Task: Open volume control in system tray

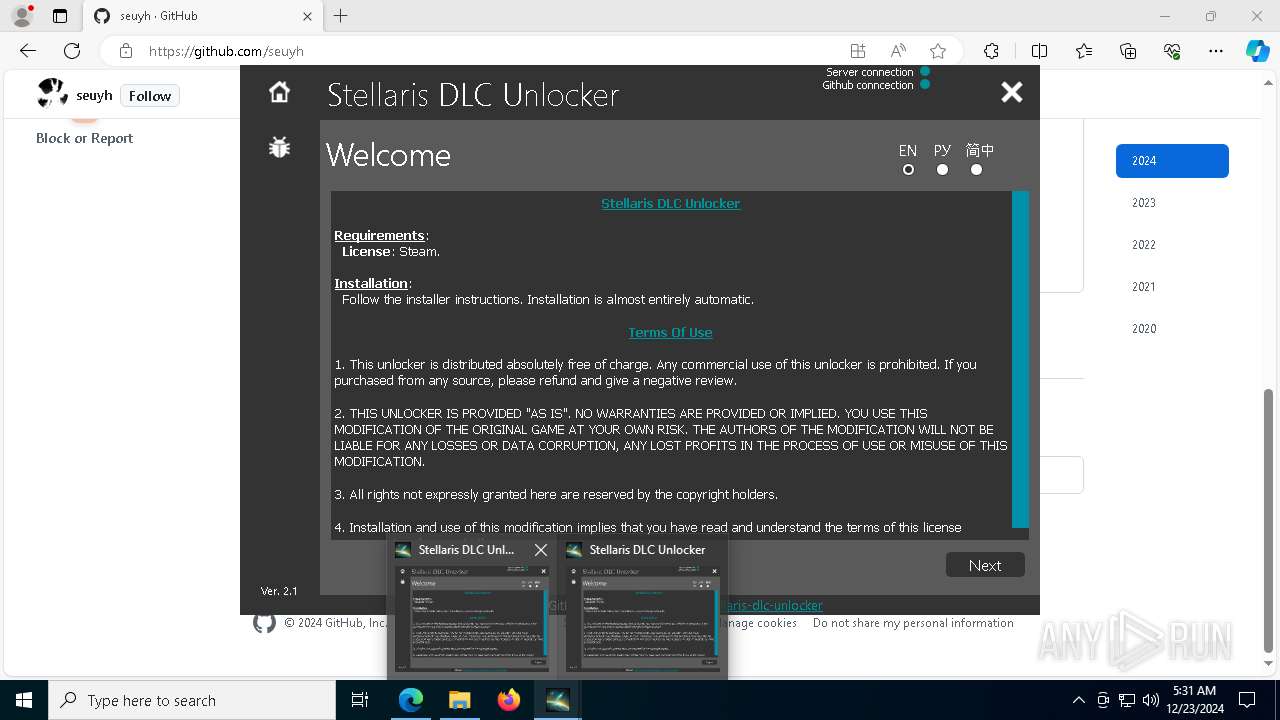Action: click(1151, 700)
